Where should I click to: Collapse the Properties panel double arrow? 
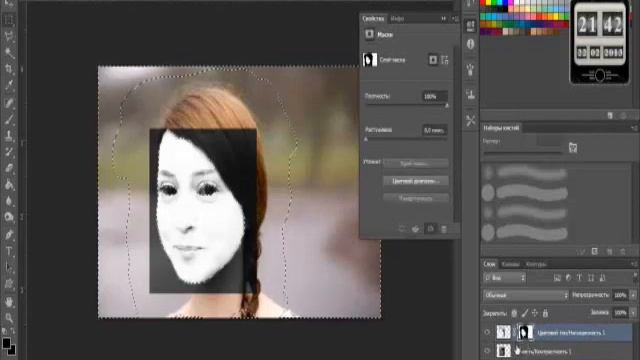coord(444,19)
